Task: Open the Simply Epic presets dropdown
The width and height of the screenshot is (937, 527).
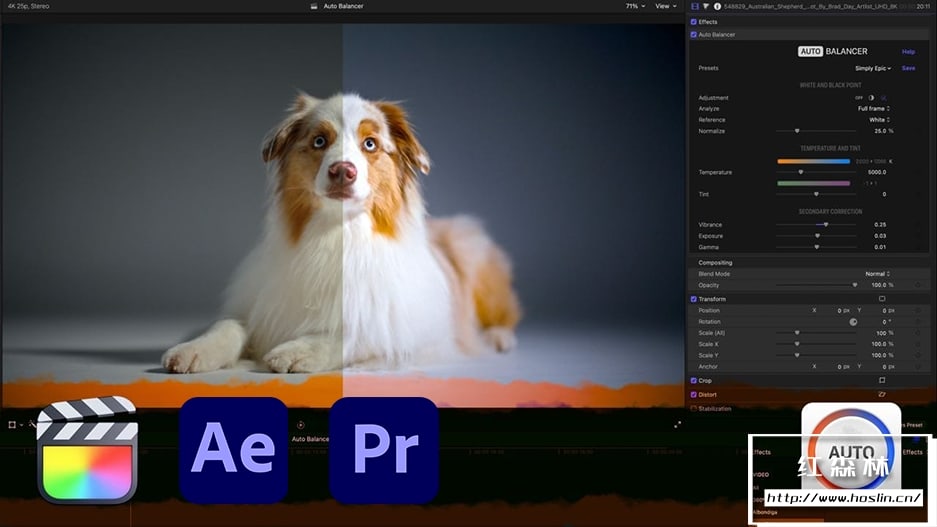Action: pos(873,68)
